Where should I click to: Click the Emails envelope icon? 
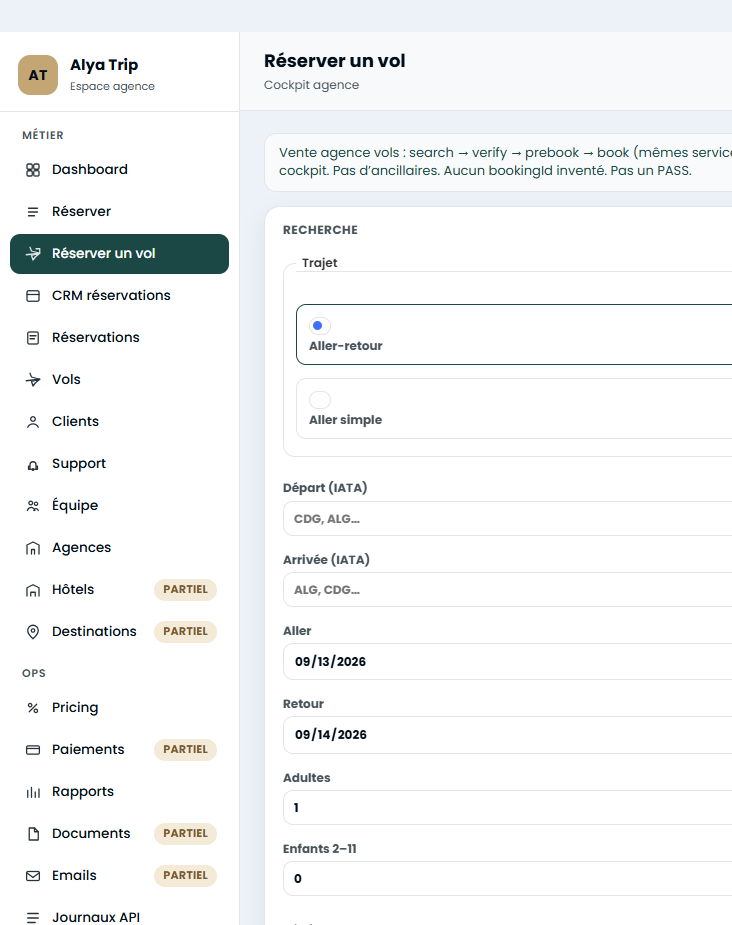pyautogui.click(x=33, y=876)
